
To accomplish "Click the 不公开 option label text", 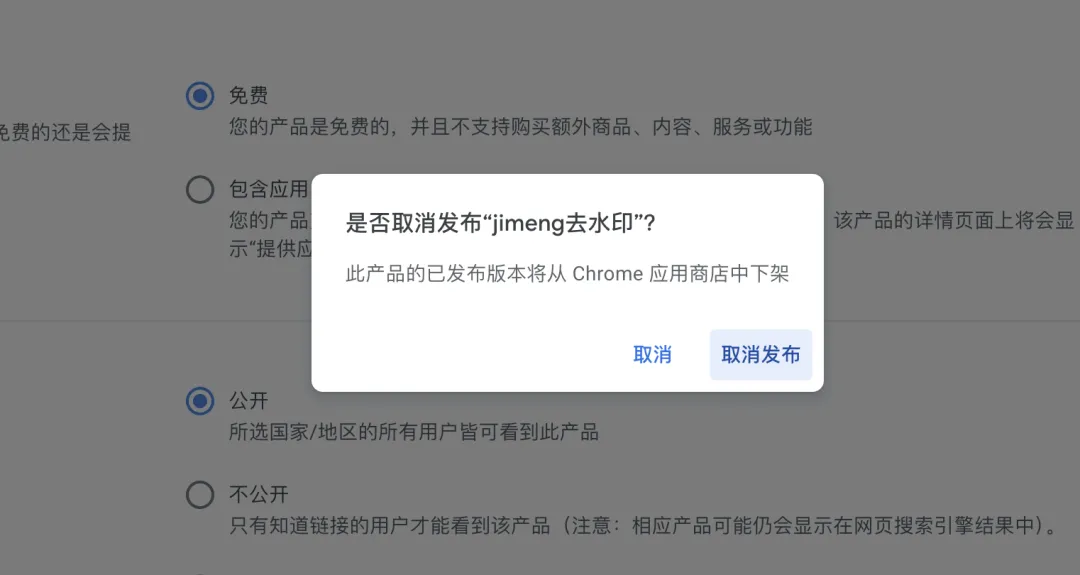I will coord(258,494).
